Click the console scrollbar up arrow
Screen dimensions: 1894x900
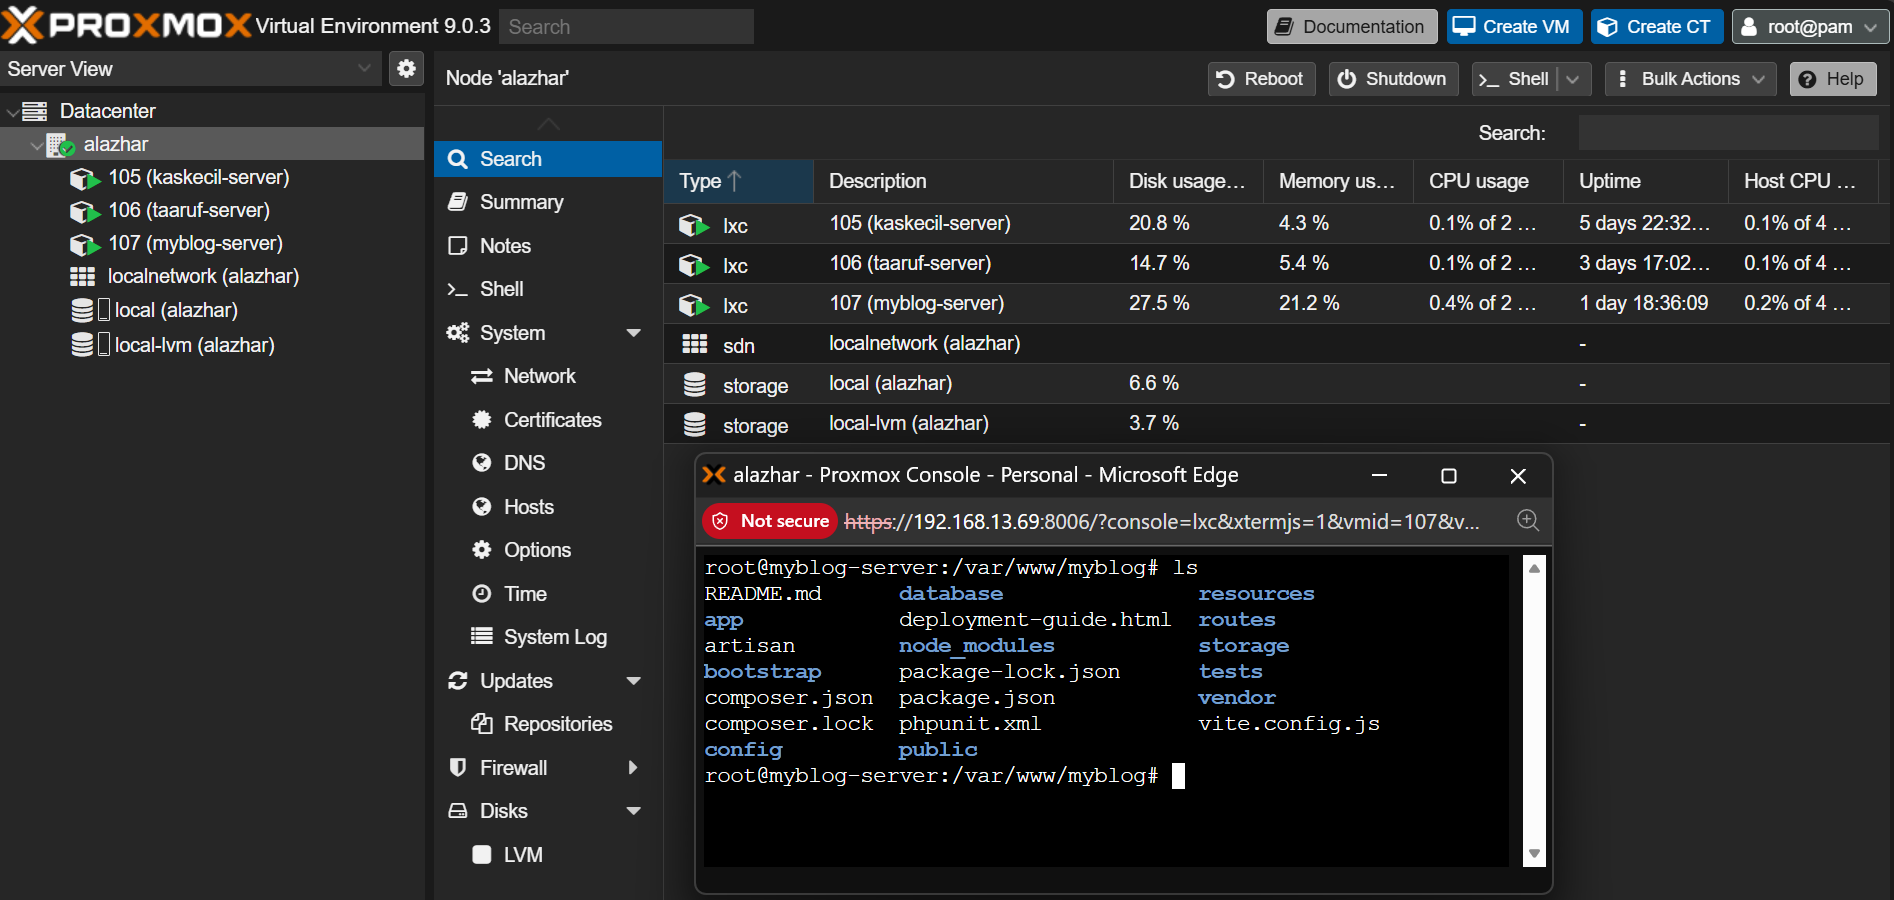(x=1534, y=568)
